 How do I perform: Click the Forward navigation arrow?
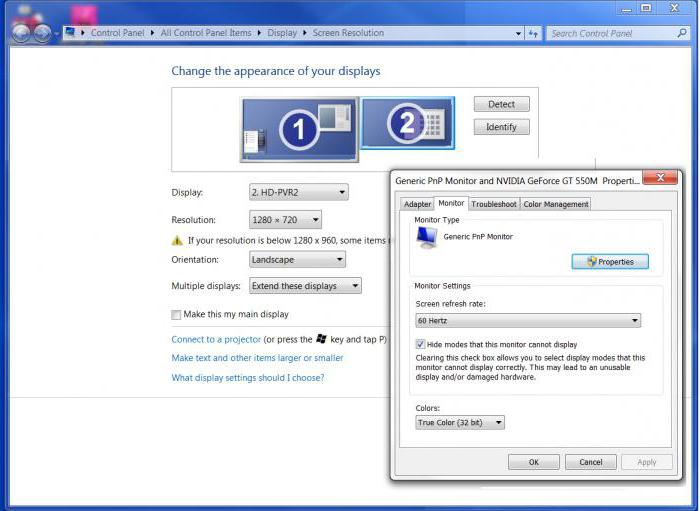pyautogui.click(x=42, y=33)
